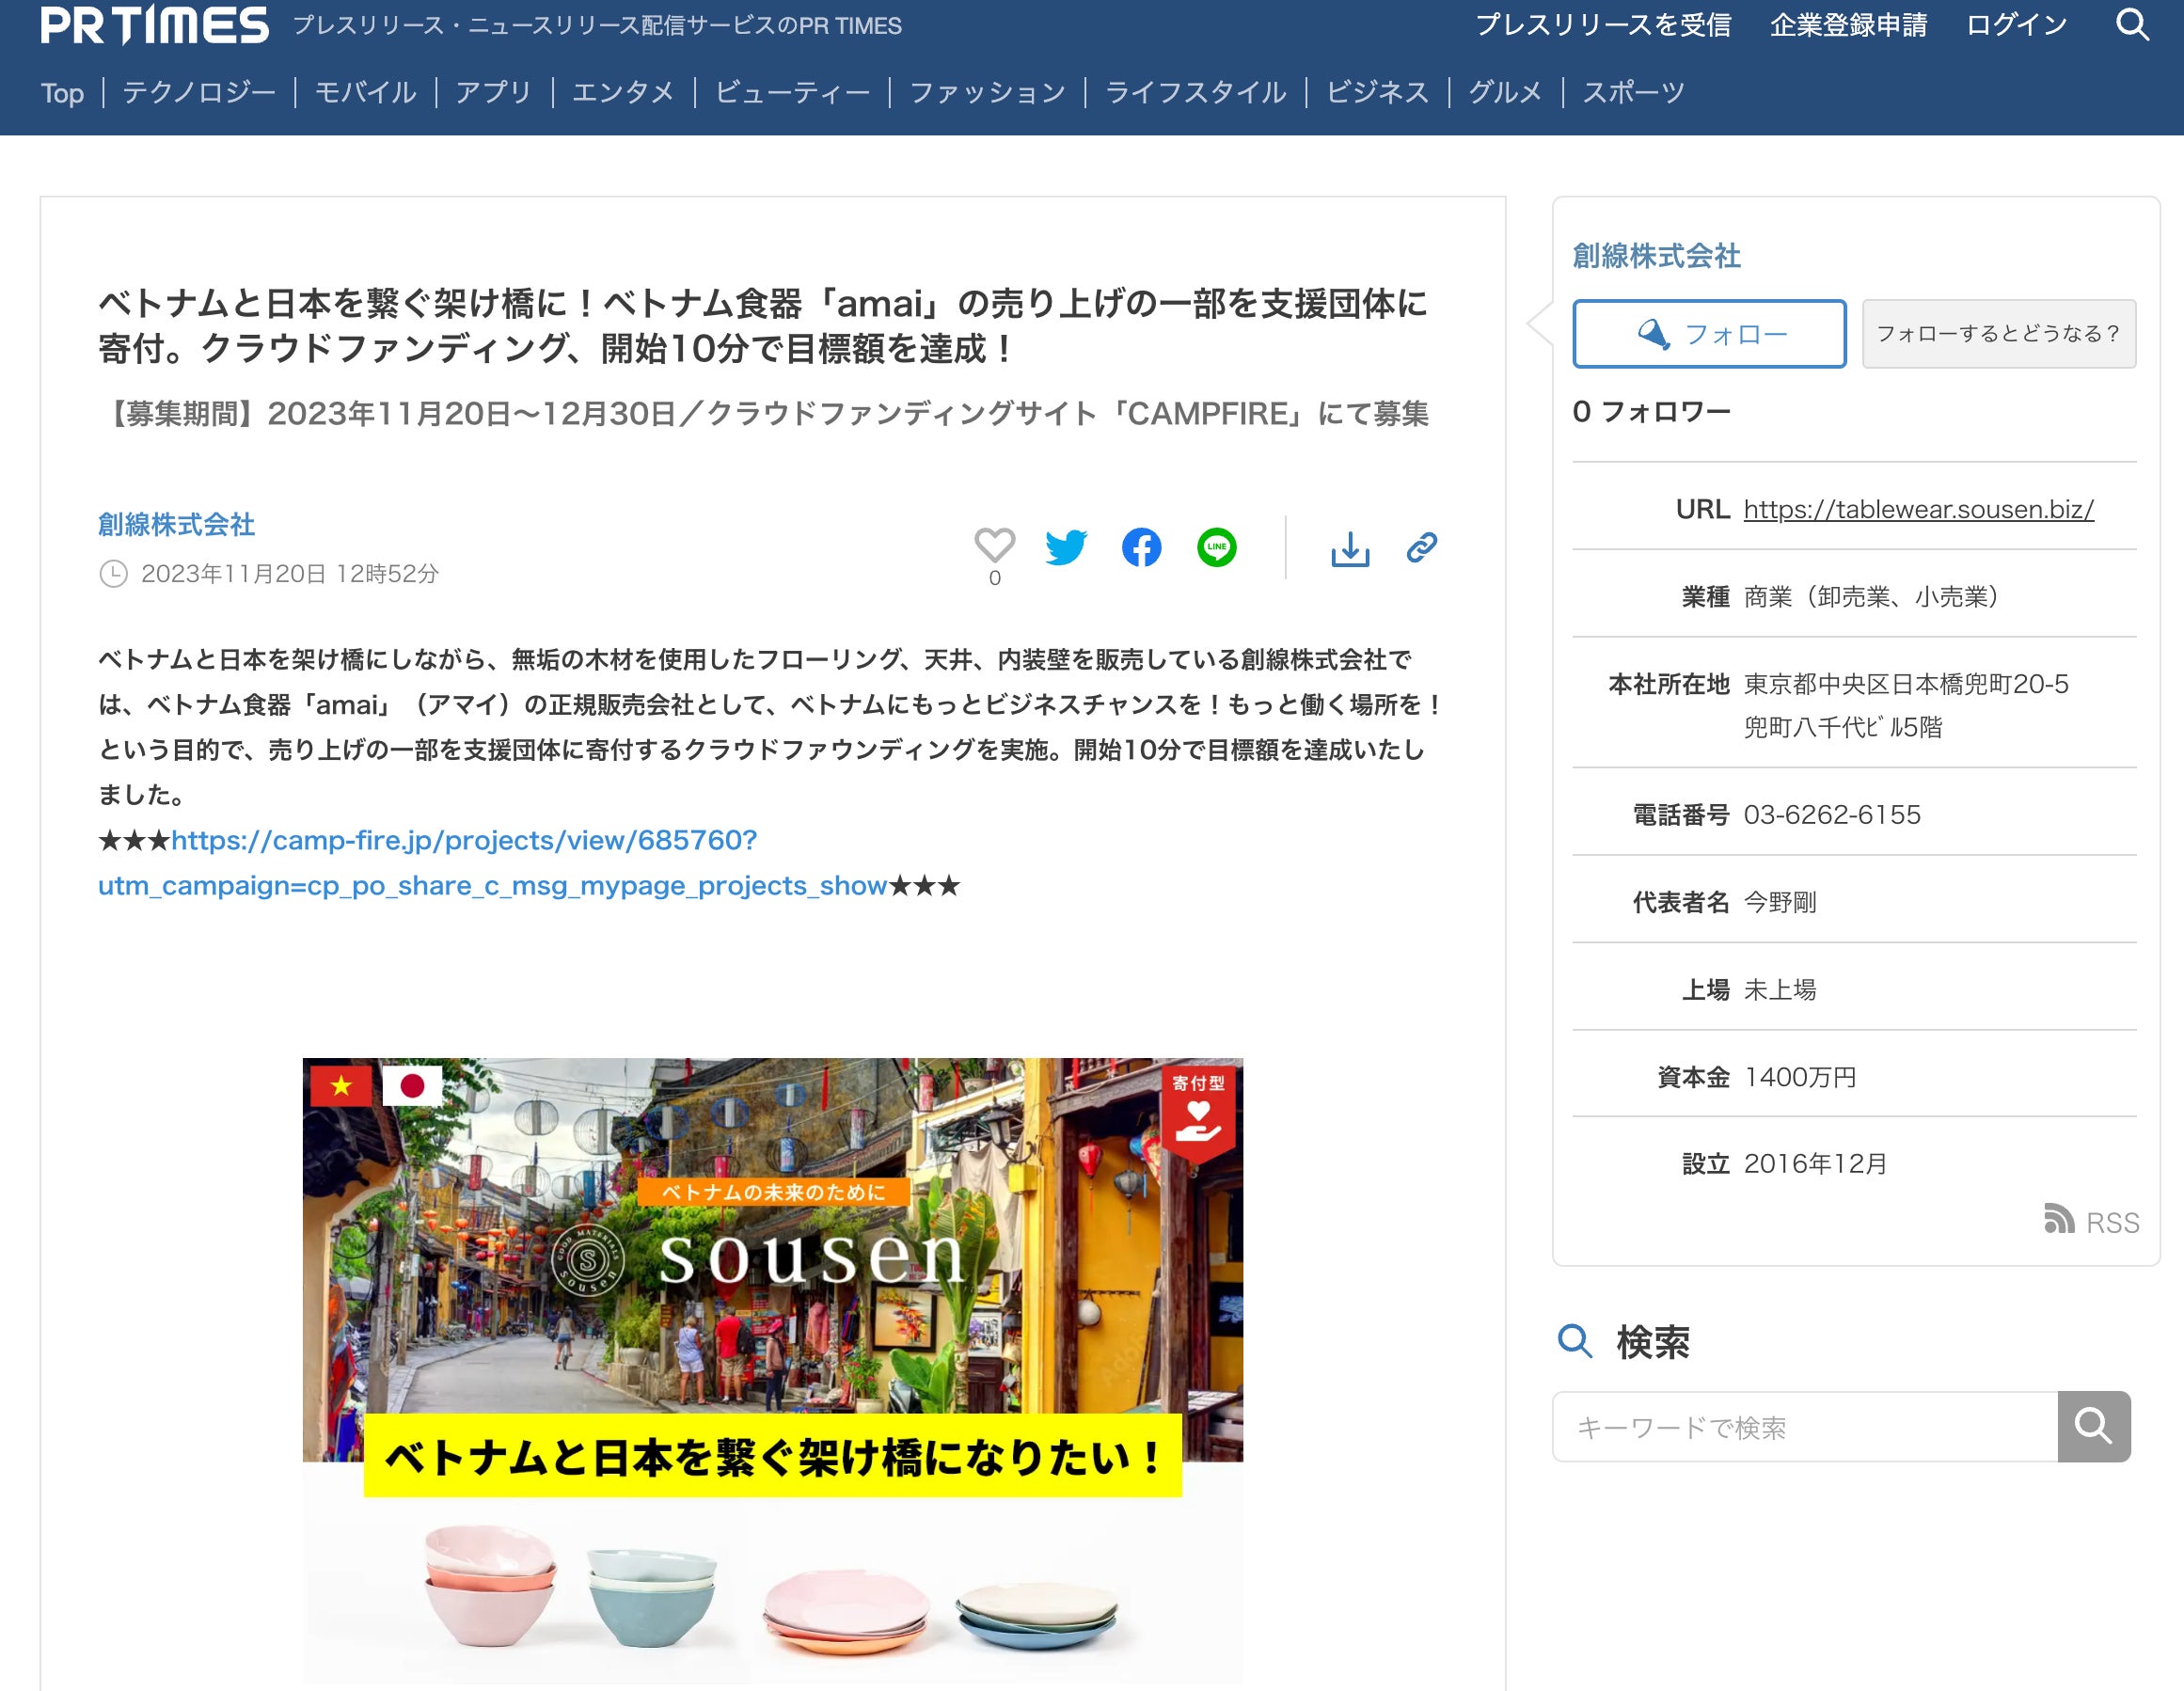2184x1691 pixels.
Task: Copy article link with chain icon
Action: (x=1421, y=547)
